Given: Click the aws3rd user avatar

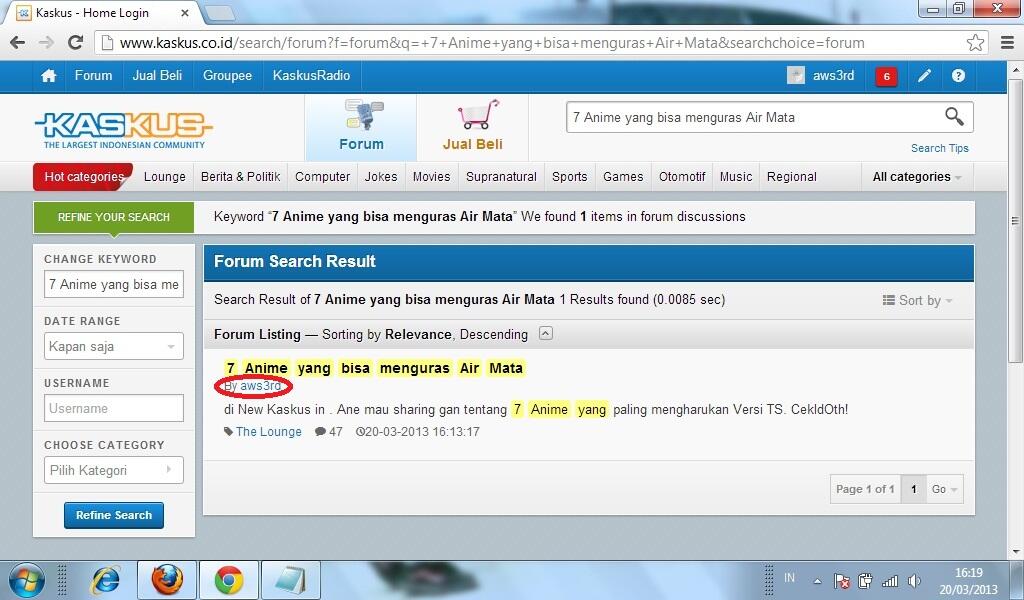Looking at the screenshot, I should 795,76.
